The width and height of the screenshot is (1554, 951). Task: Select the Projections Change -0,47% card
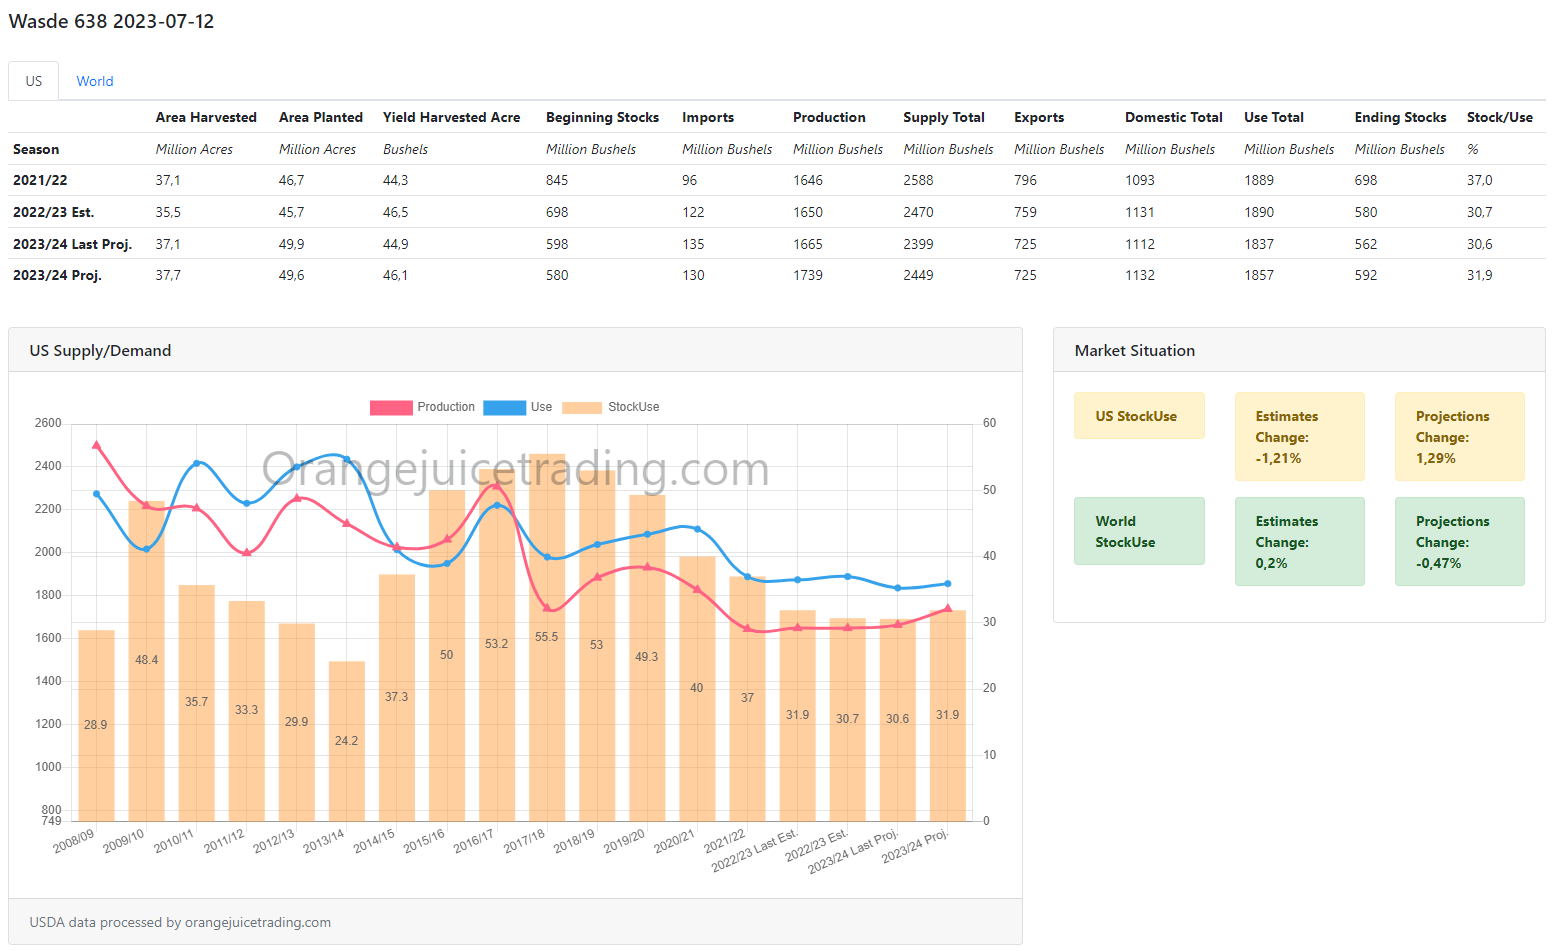pyautogui.click(x=1458, y=542)
